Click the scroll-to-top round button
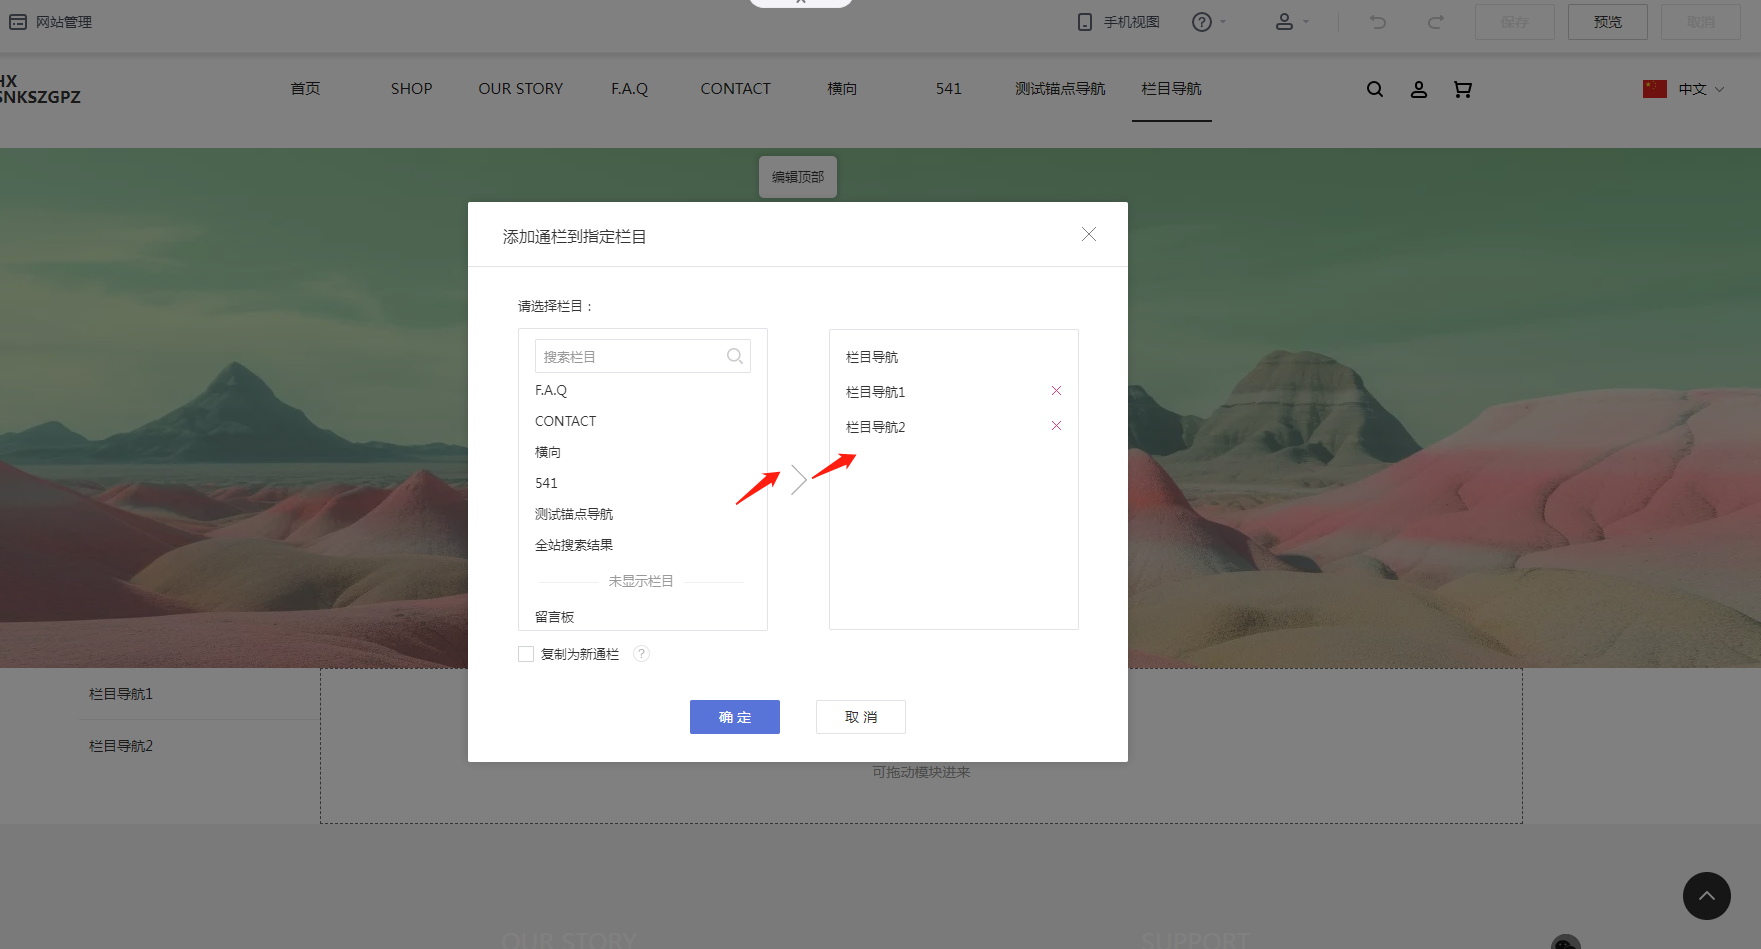The image size is (1761, 949). click(x=1706, y=896)
